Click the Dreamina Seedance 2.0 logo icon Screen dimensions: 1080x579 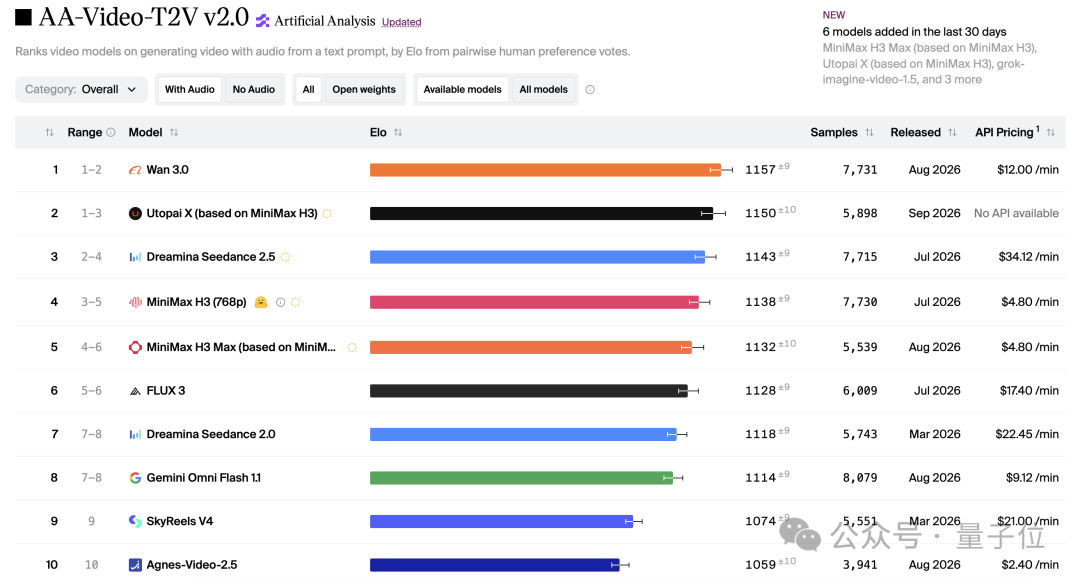135,434
